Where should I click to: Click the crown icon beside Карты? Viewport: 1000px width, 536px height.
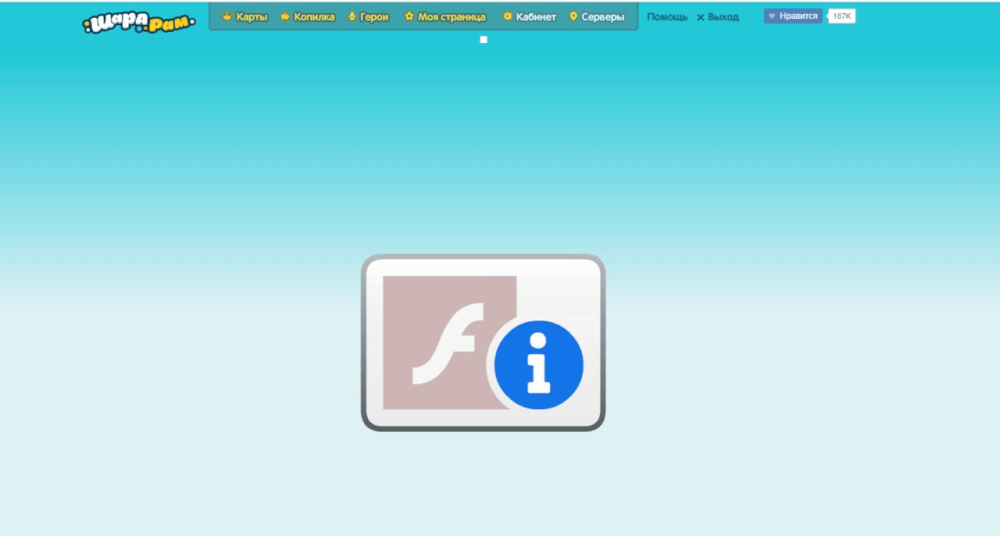tap(227, 17)
